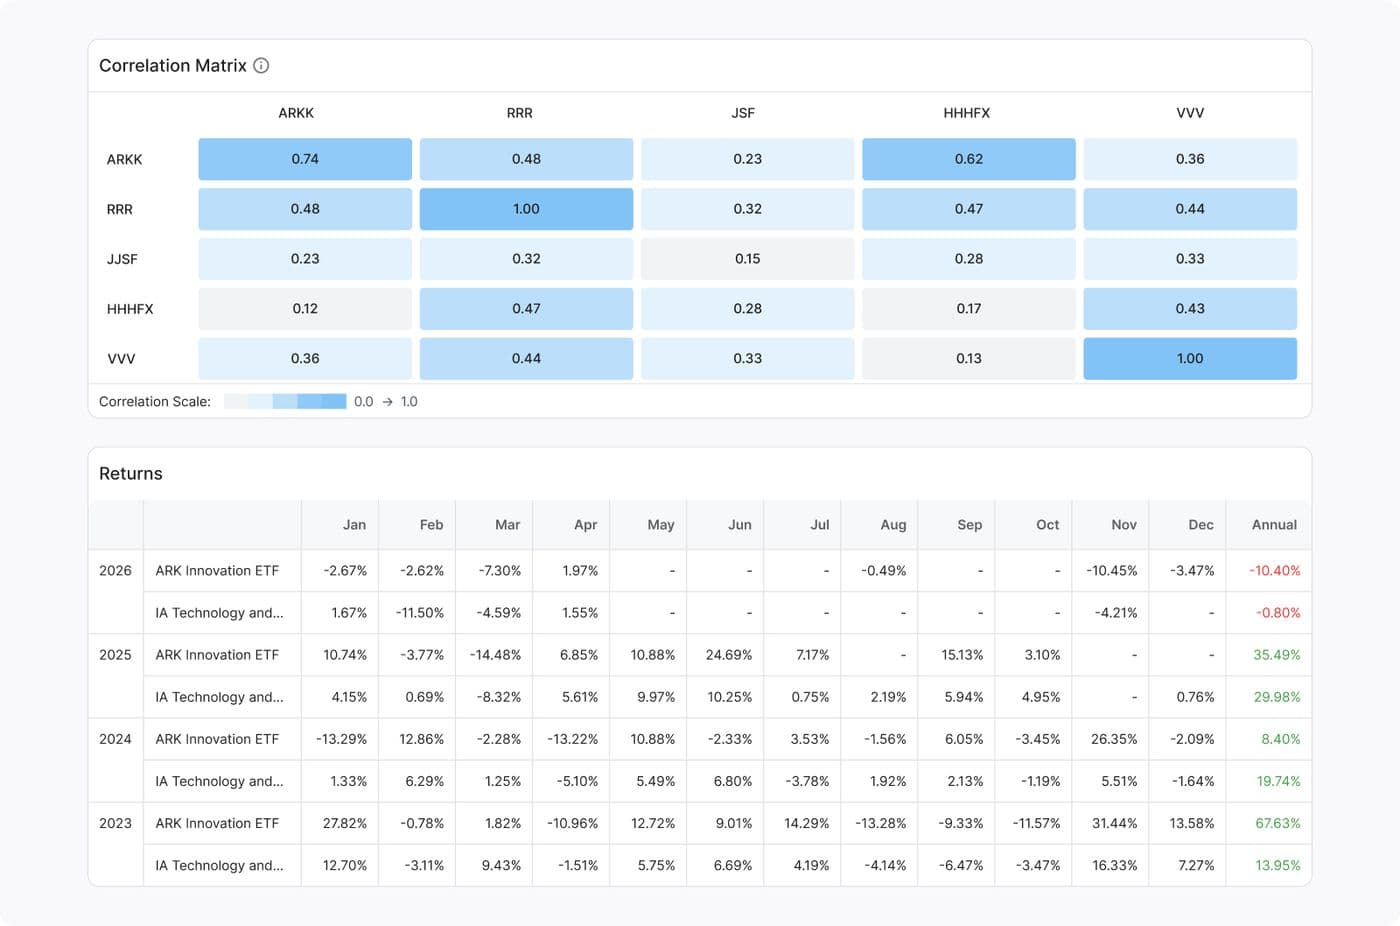Click the 13.95% annual return value
The image size is (1400, 926).
(1278, 865)
